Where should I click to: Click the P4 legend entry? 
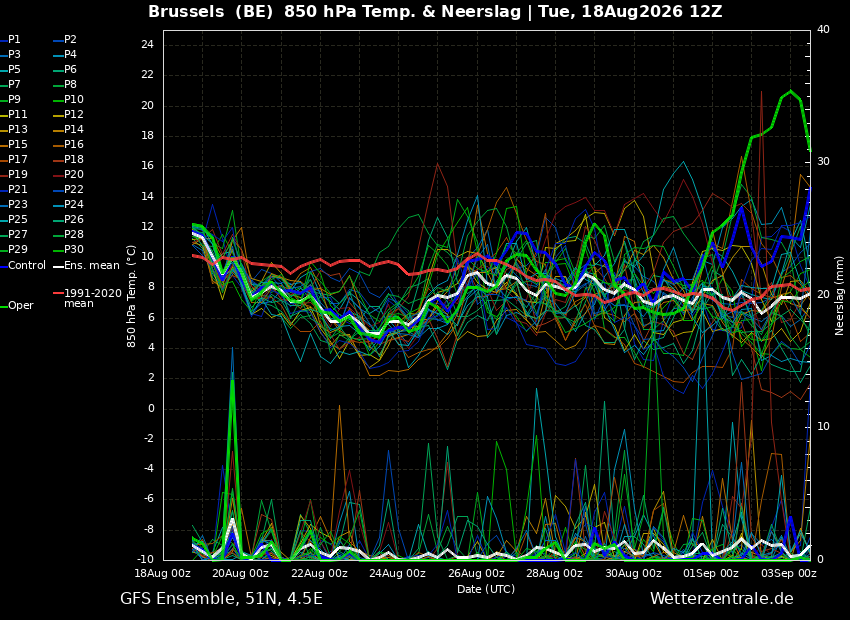tap(70, 55)
